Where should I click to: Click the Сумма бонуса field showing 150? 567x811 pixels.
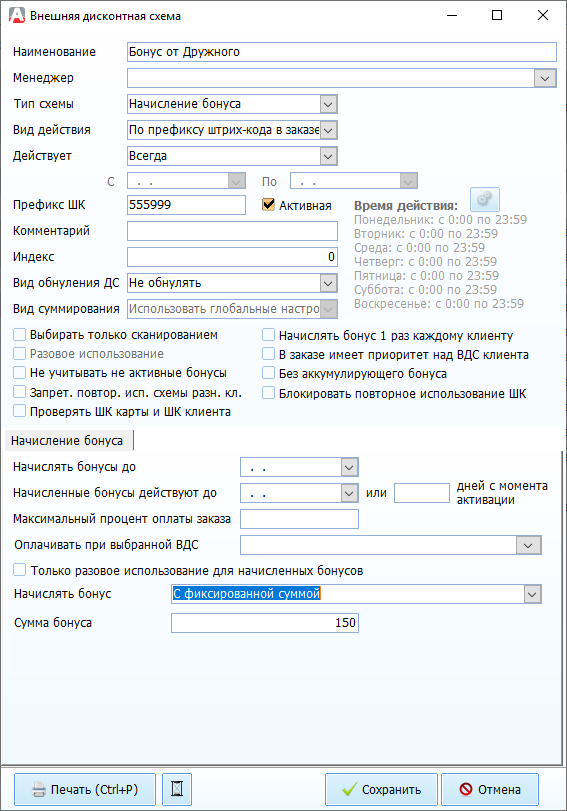265,623
